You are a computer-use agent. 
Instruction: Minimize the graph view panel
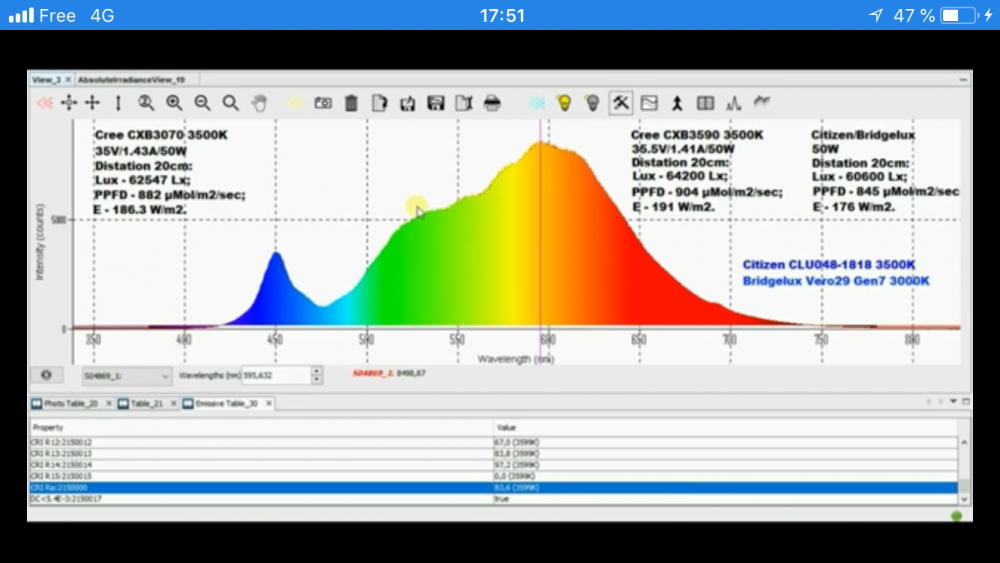(x=963, y=80)
